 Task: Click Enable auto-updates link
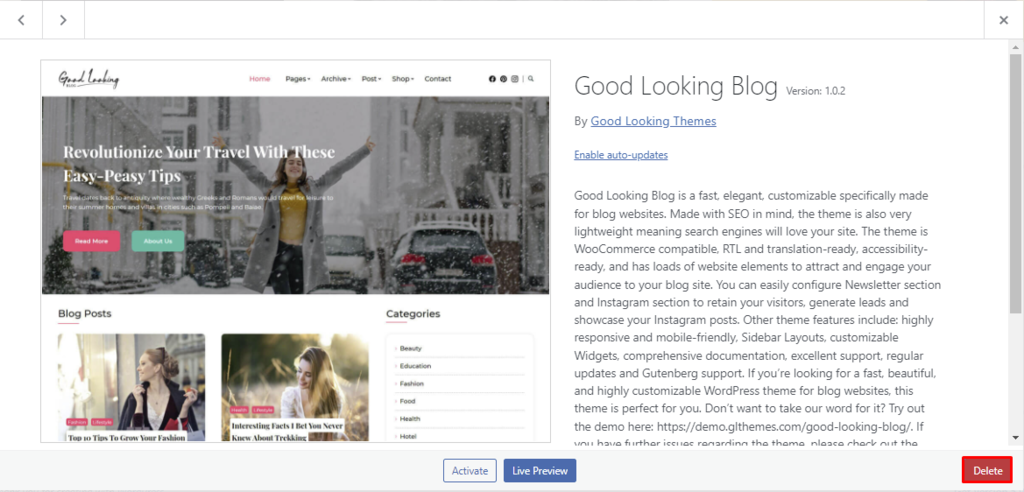click(620, 155)
